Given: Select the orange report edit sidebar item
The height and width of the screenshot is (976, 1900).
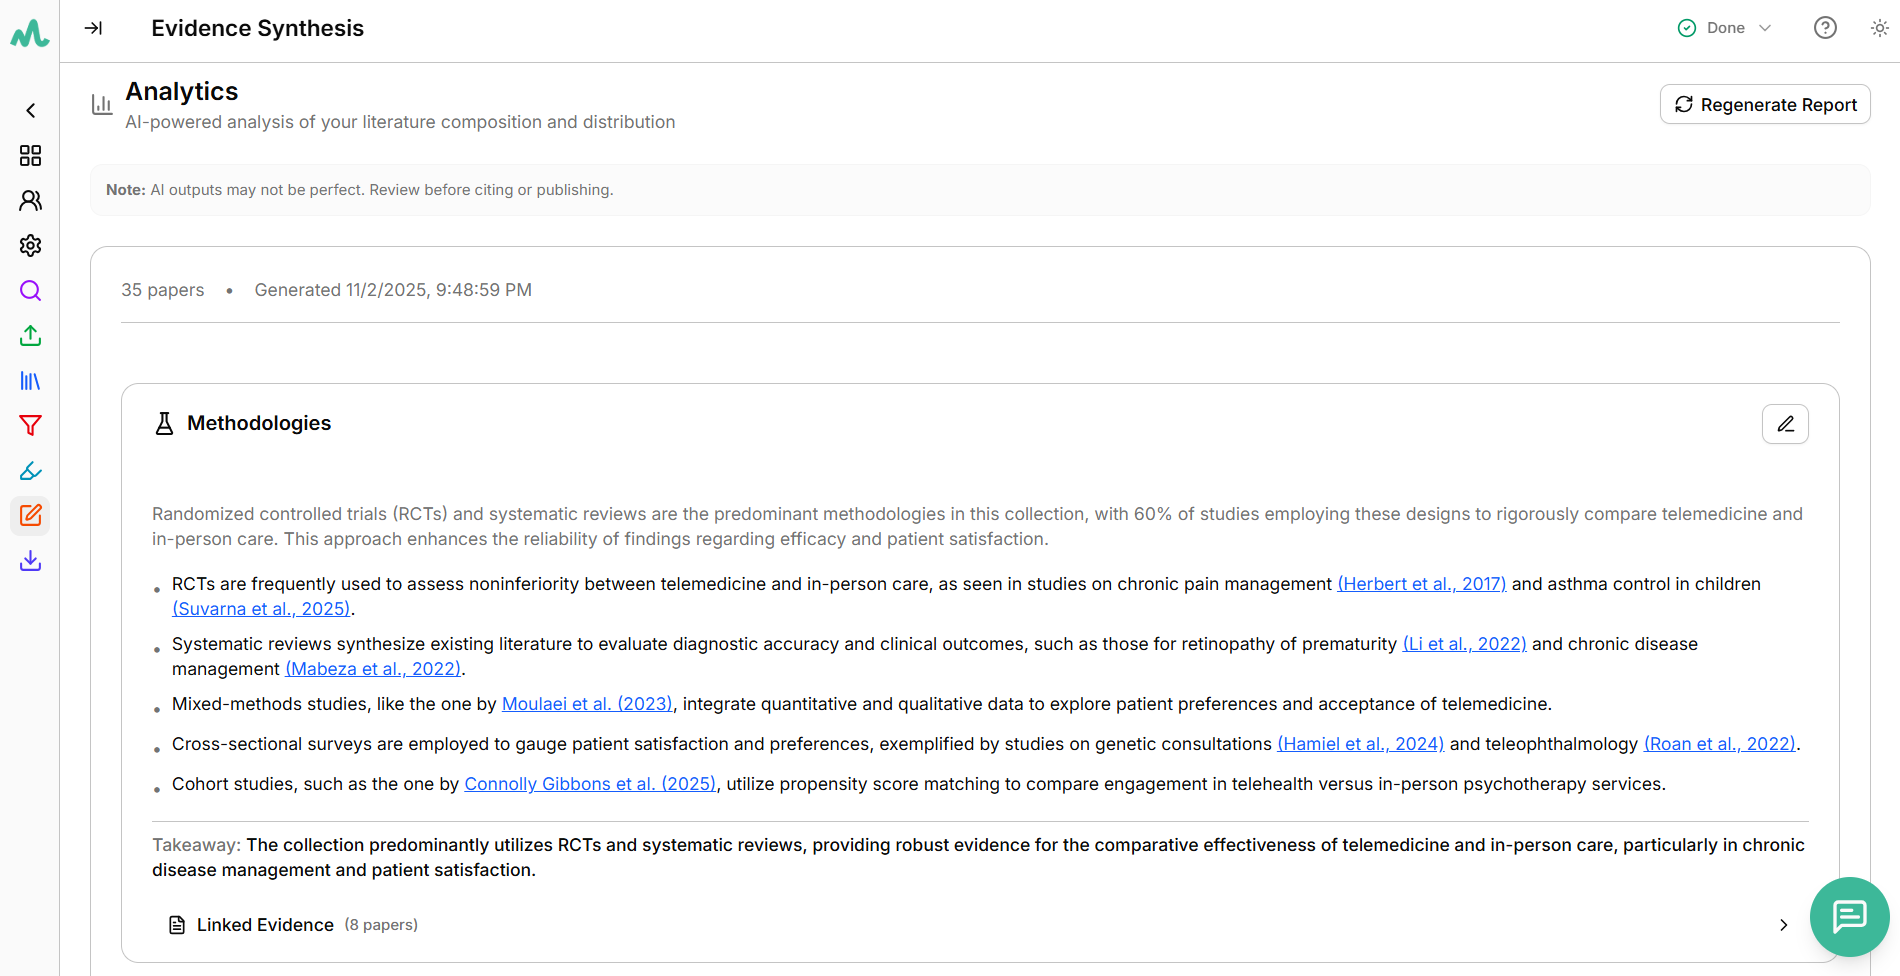Looking at the screenshot, I should click(x=30, y=516).
